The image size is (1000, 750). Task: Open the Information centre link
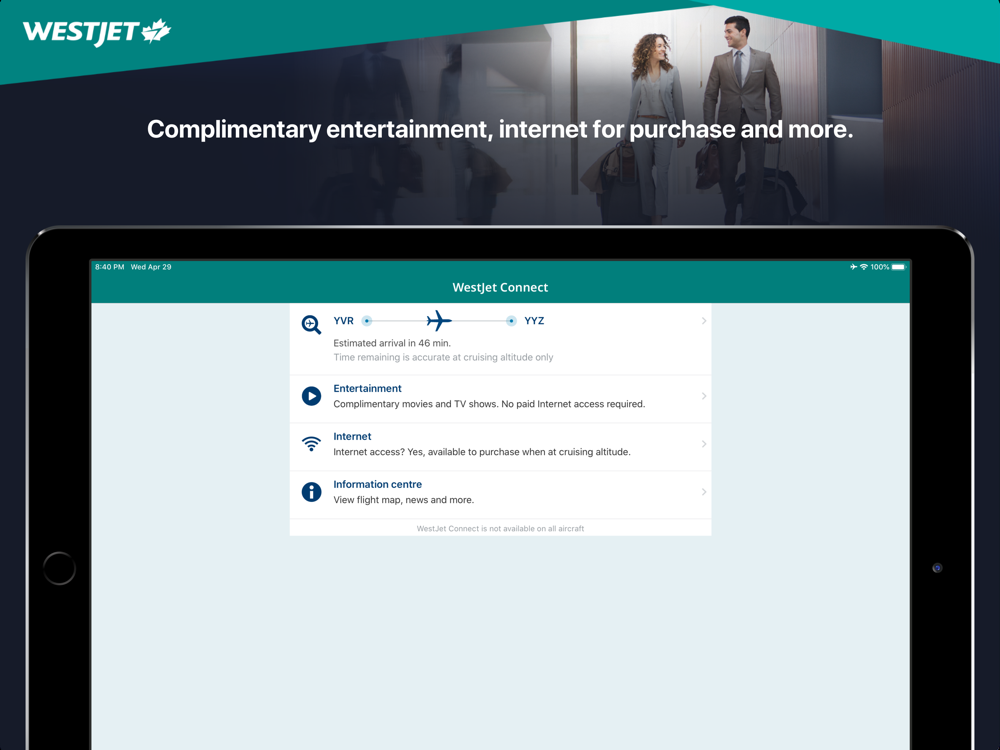point(378,484)
